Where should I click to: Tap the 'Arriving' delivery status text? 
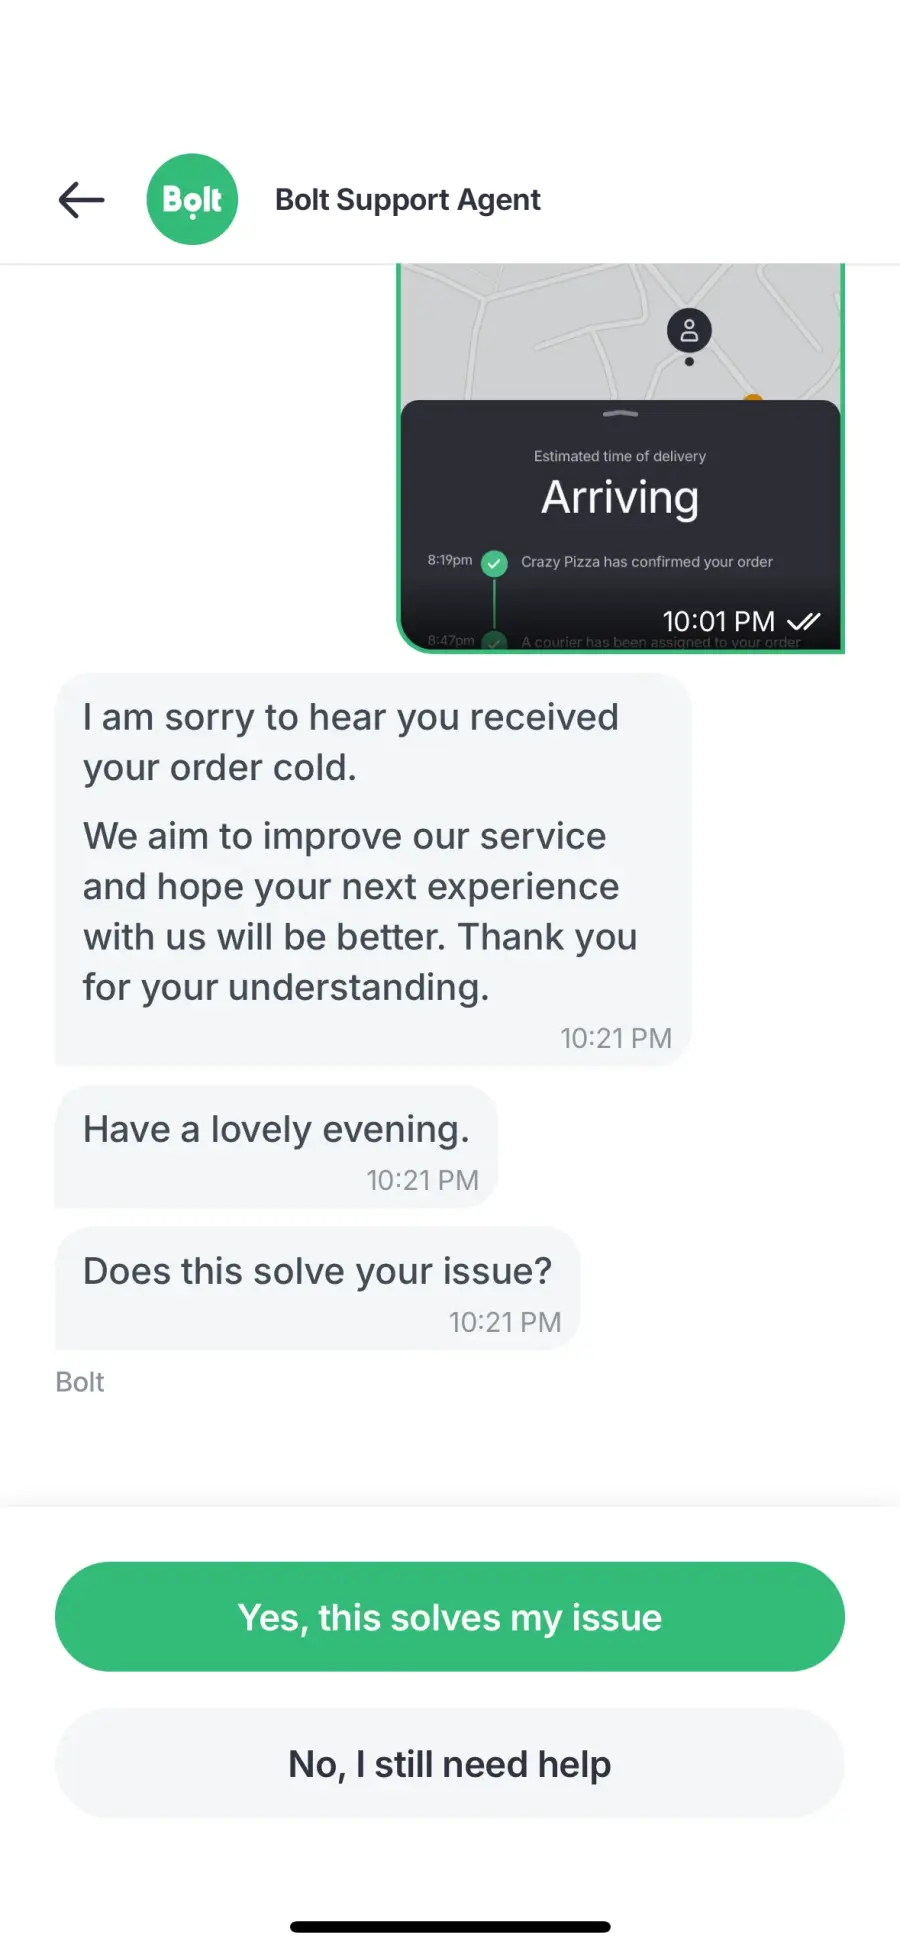[x=620, y=498]
